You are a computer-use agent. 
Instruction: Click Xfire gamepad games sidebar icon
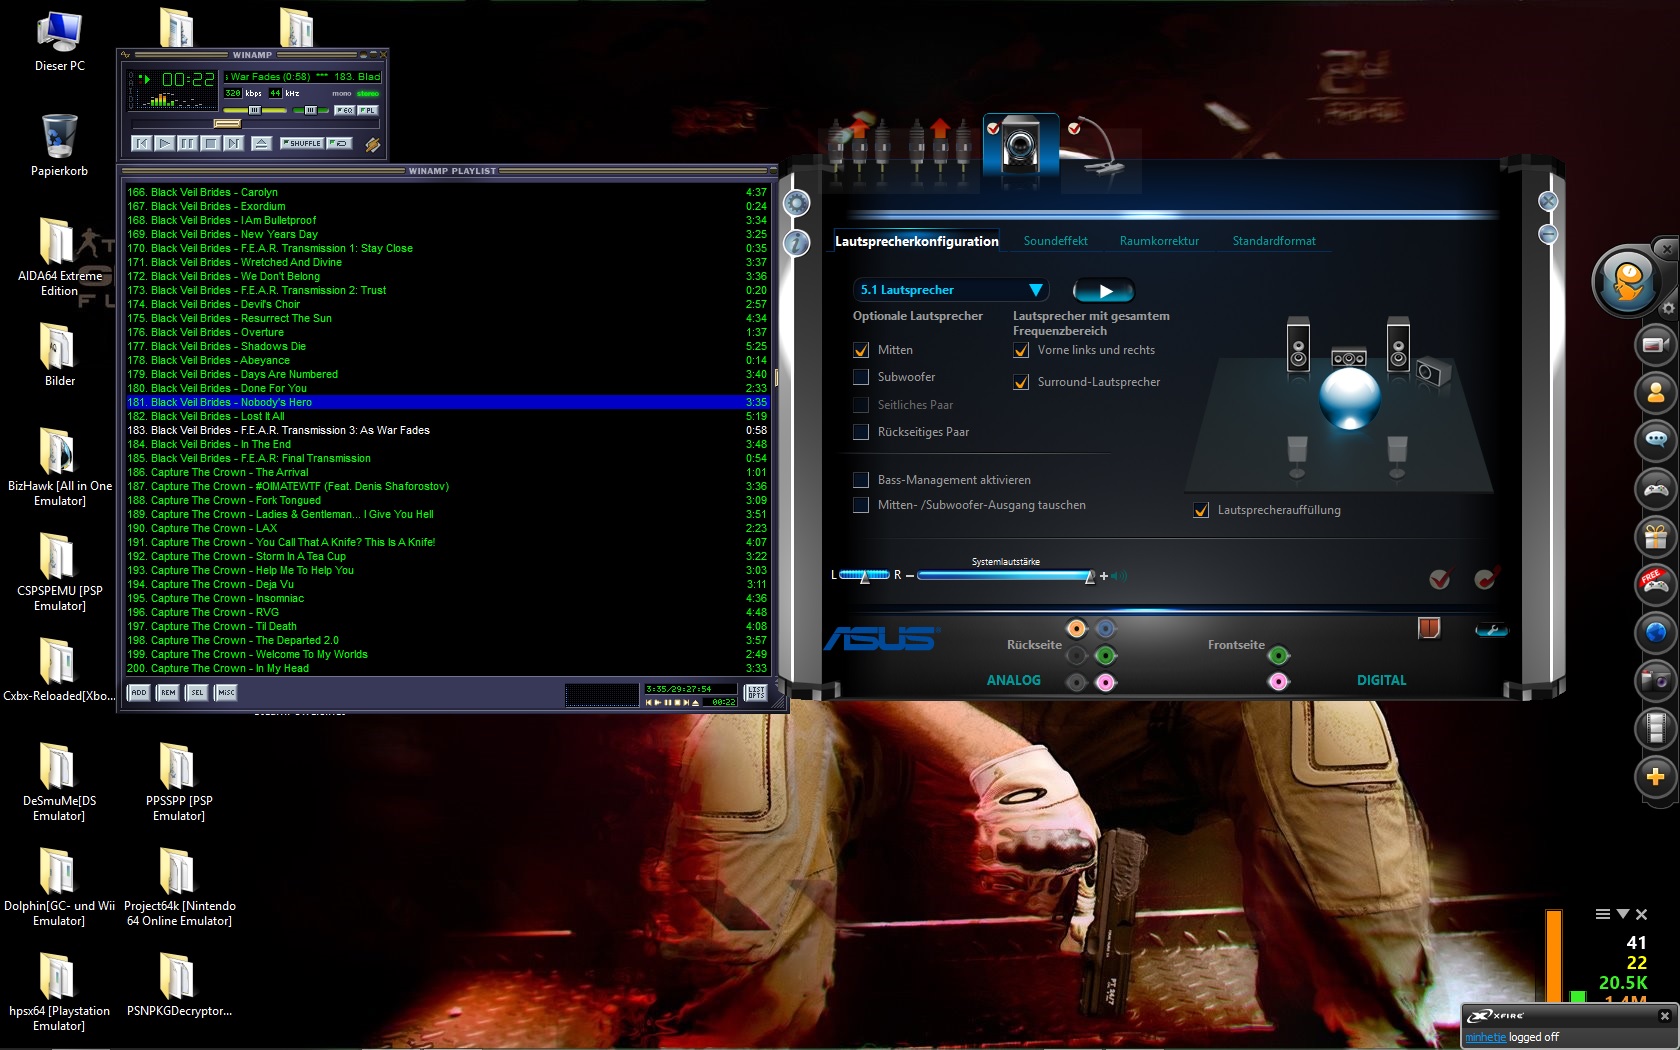coord(1656,490)
